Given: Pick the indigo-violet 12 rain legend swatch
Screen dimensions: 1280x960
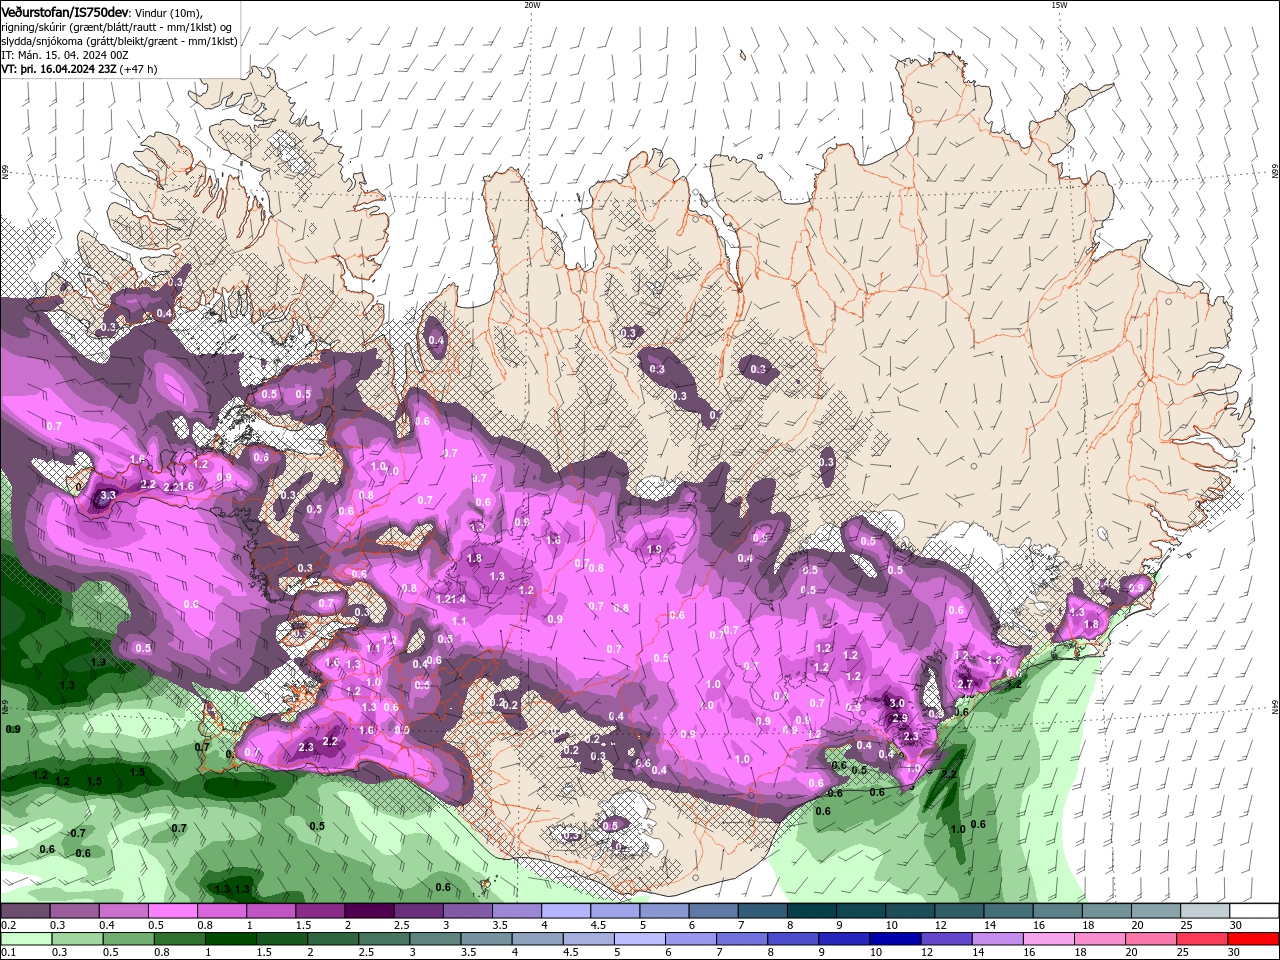Looking at the screenshot, I should click(946, 939).
